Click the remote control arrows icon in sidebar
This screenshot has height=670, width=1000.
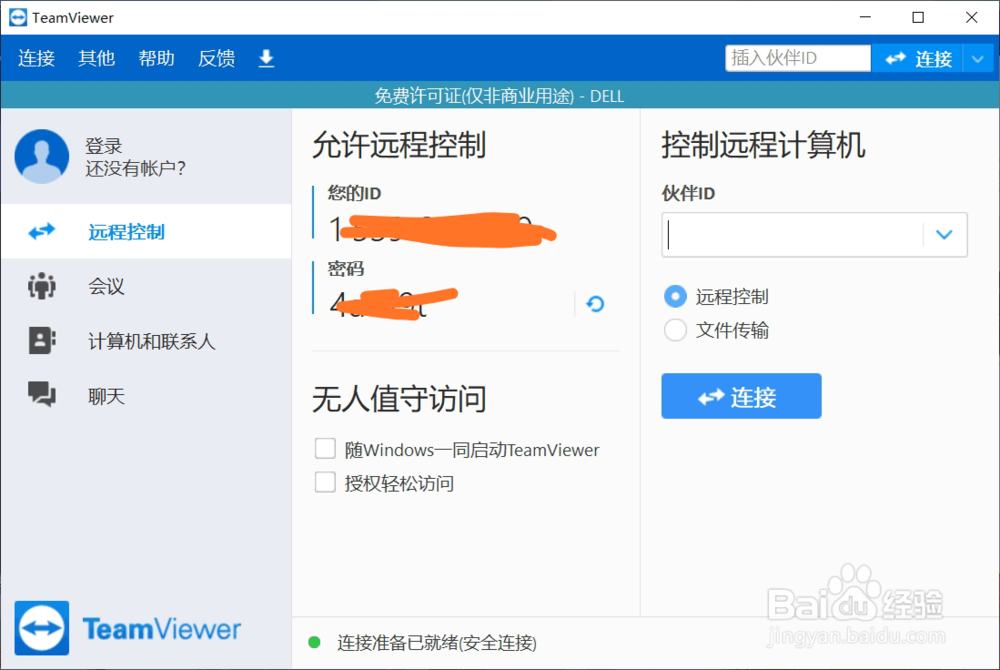tap(42, 231)
